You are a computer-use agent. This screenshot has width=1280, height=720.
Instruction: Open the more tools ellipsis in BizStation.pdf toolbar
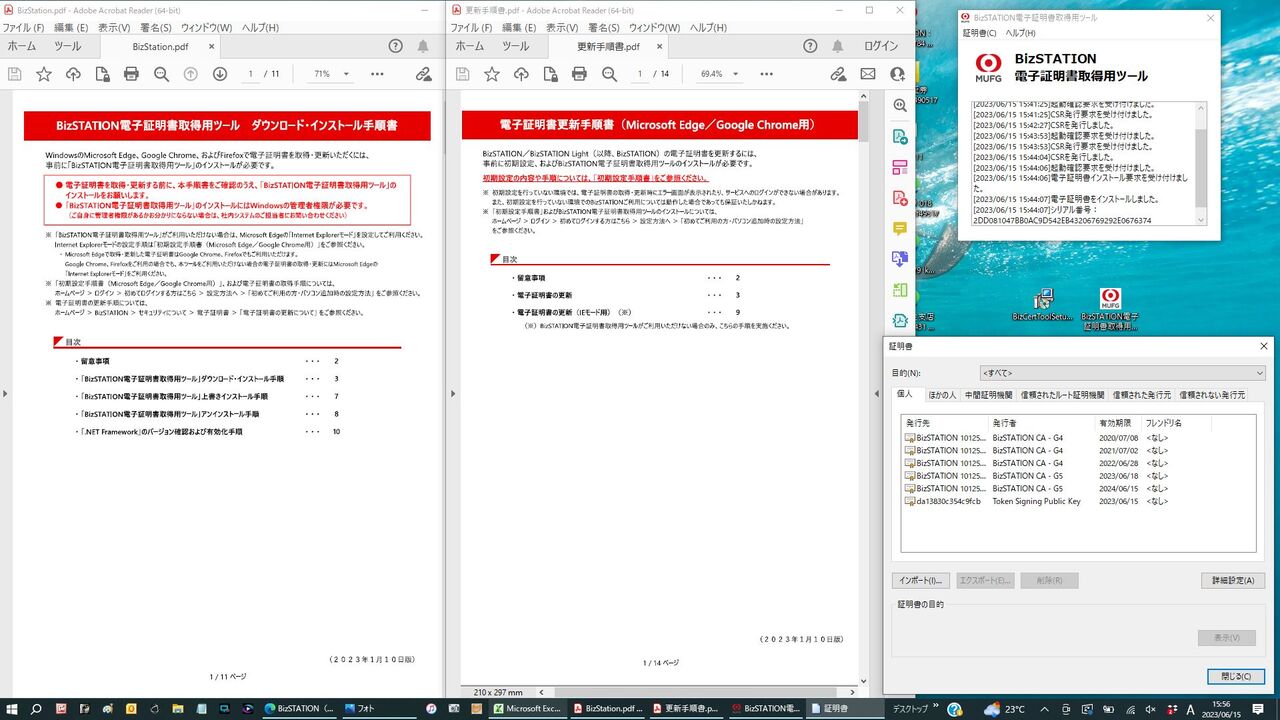(377, 74)
